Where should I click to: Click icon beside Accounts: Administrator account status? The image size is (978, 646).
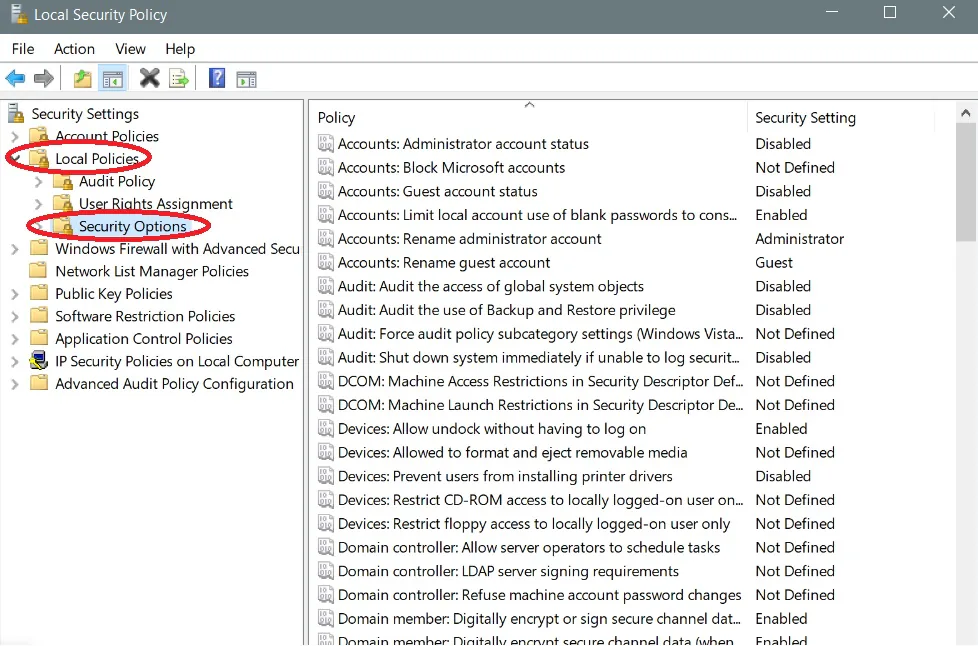tap(326, 143)
